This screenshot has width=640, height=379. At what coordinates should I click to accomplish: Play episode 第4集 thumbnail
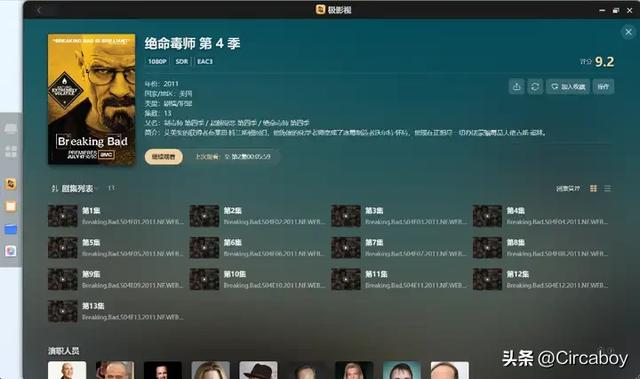(487, 216)
